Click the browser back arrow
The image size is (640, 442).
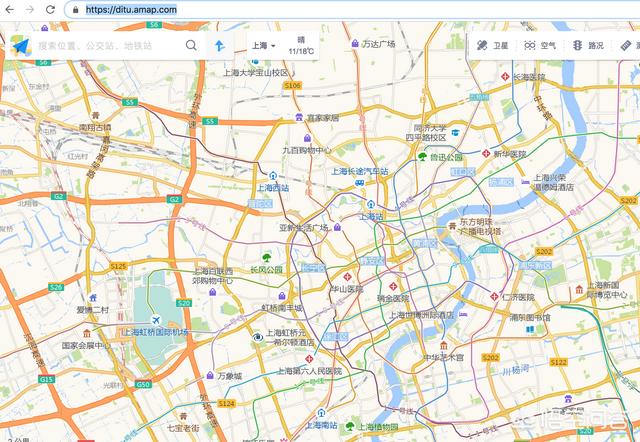pos(10,9)
